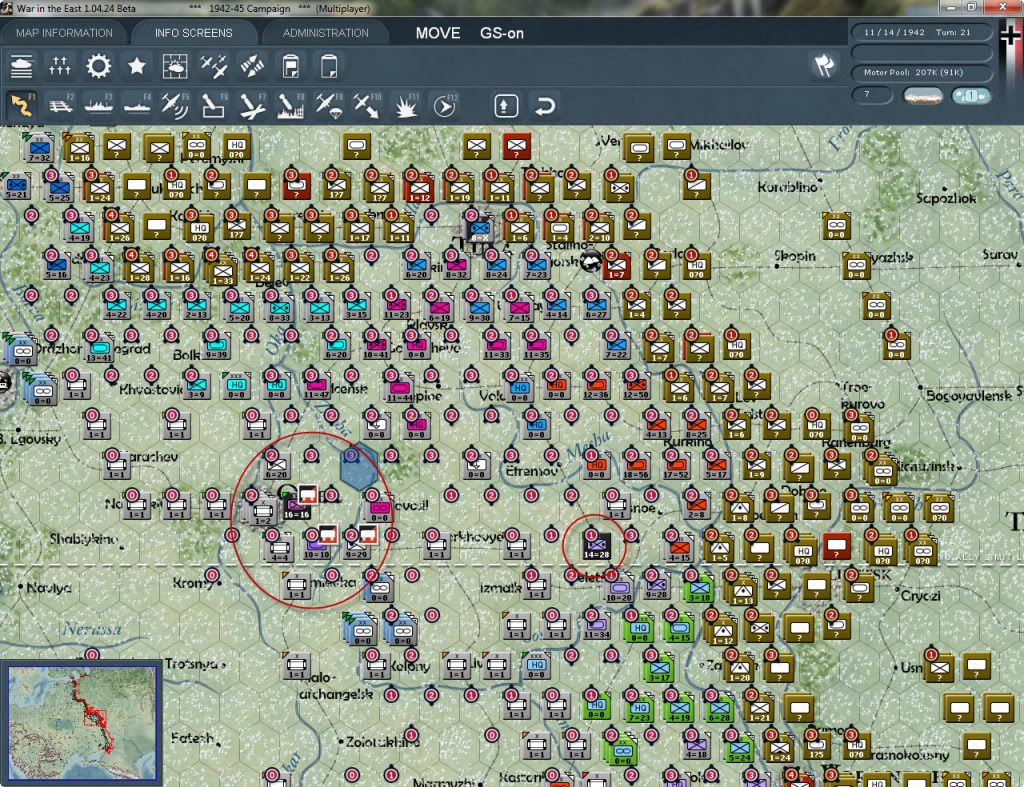1024x787 pixels.
Task: Open the star victory screen icon
Action: [x=136, y=66]
